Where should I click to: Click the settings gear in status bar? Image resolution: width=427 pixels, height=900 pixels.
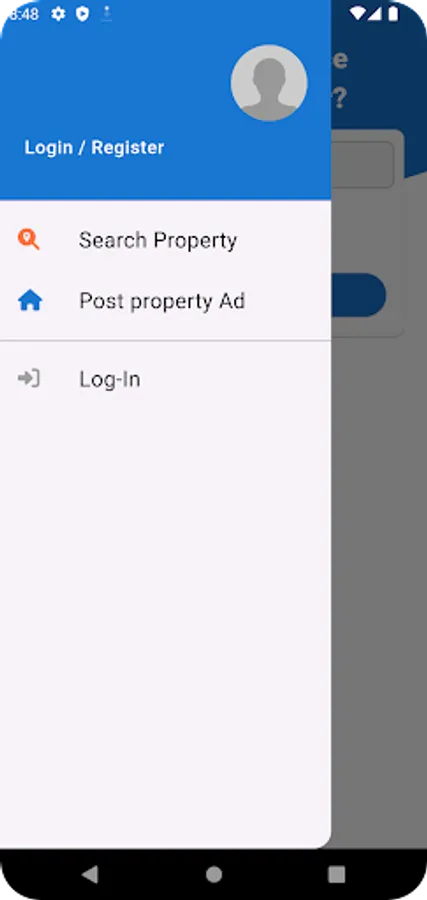tap(58, 14)
